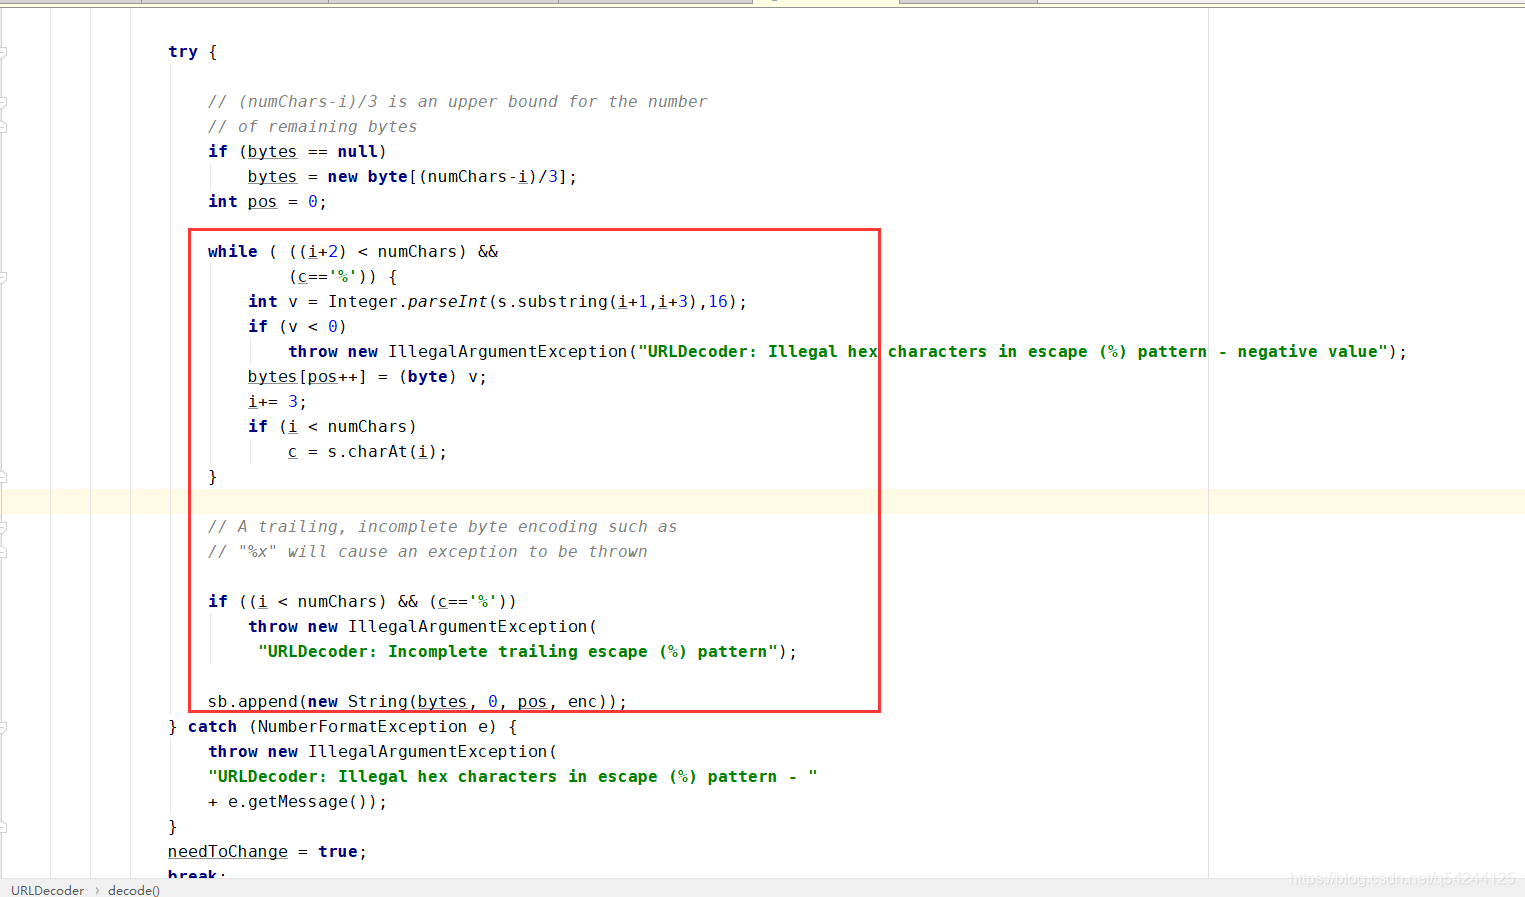This screenshot has width=1525, height=897.
Task: Open decode() in the breadcrumb bar
Action: 133,890
